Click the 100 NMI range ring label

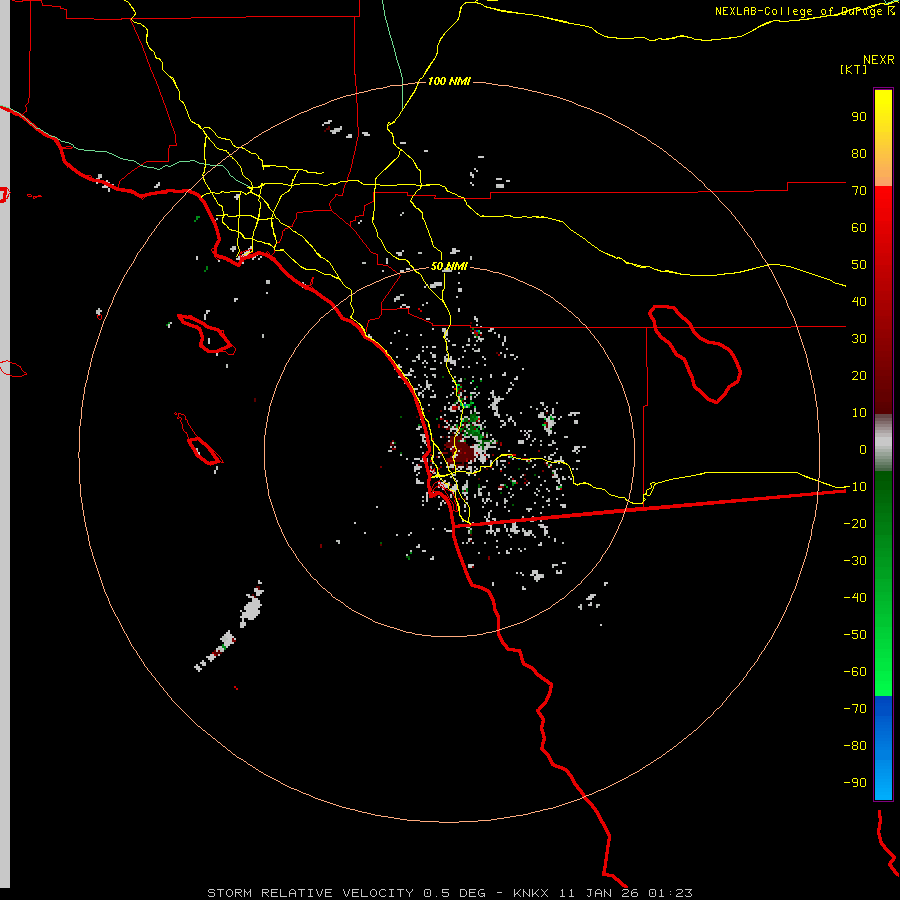point(449,81)
